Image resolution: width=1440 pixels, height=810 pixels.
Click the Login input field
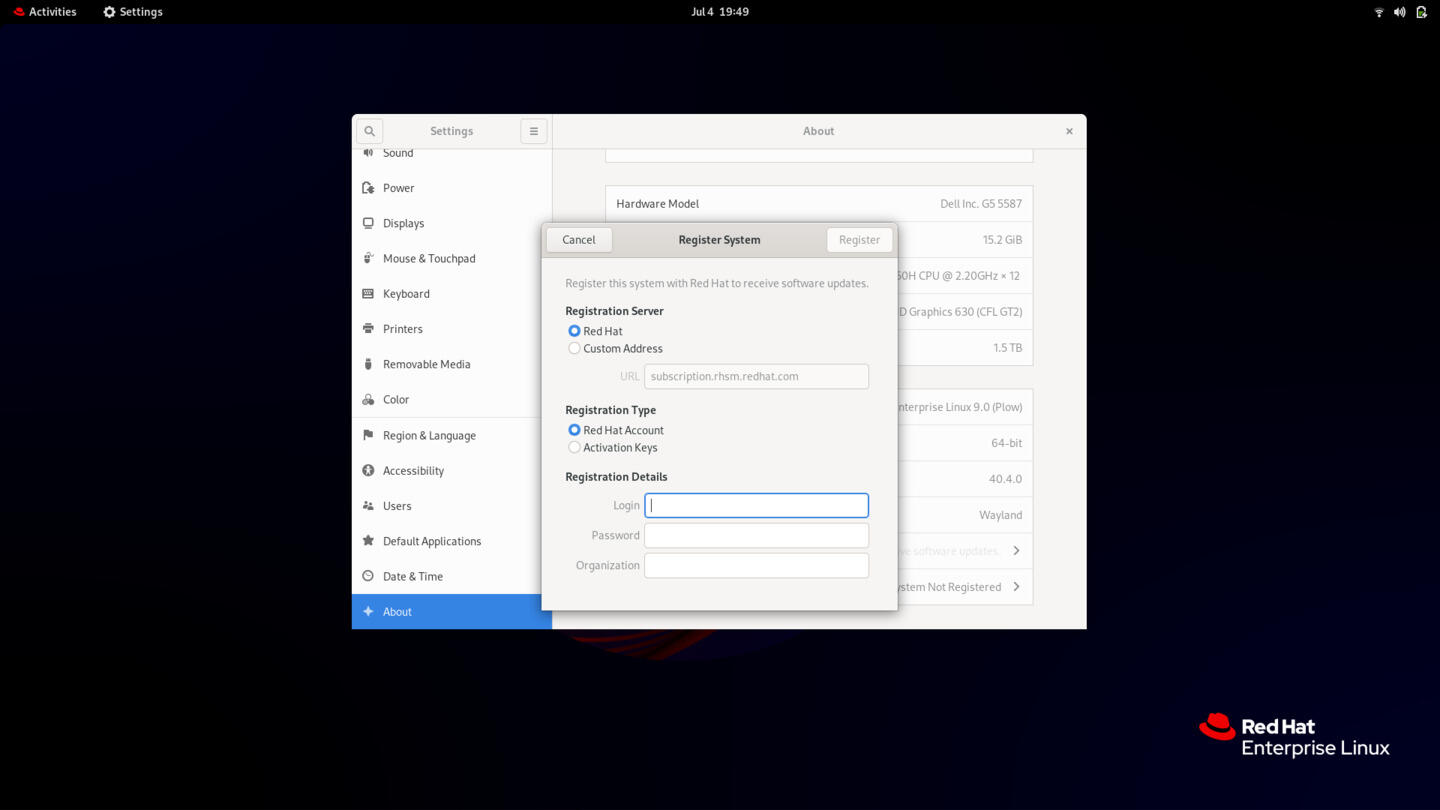756,506
